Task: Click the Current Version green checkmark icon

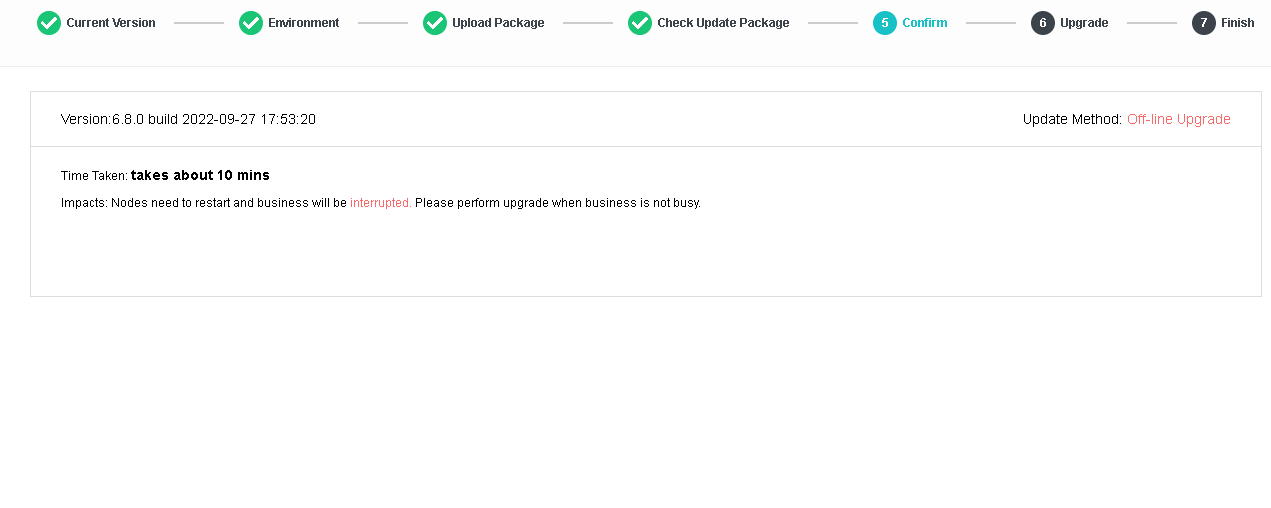Action: click(x=49, y=23)
